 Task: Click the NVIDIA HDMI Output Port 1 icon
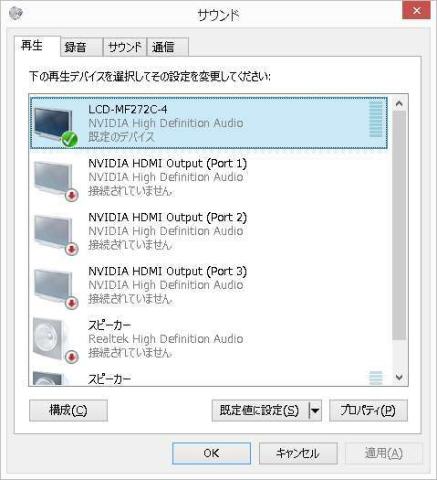(55, 180)
